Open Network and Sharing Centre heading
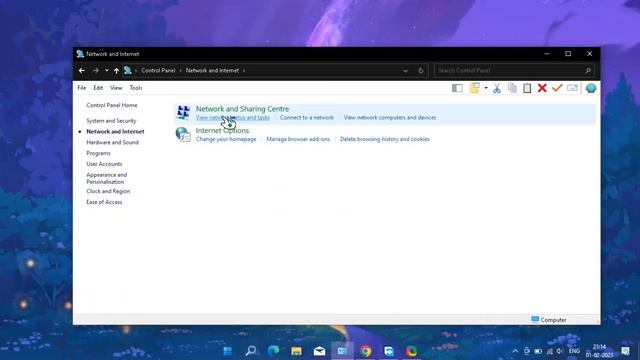The height and width of the screenshot is (360, 640). point(242,109)
